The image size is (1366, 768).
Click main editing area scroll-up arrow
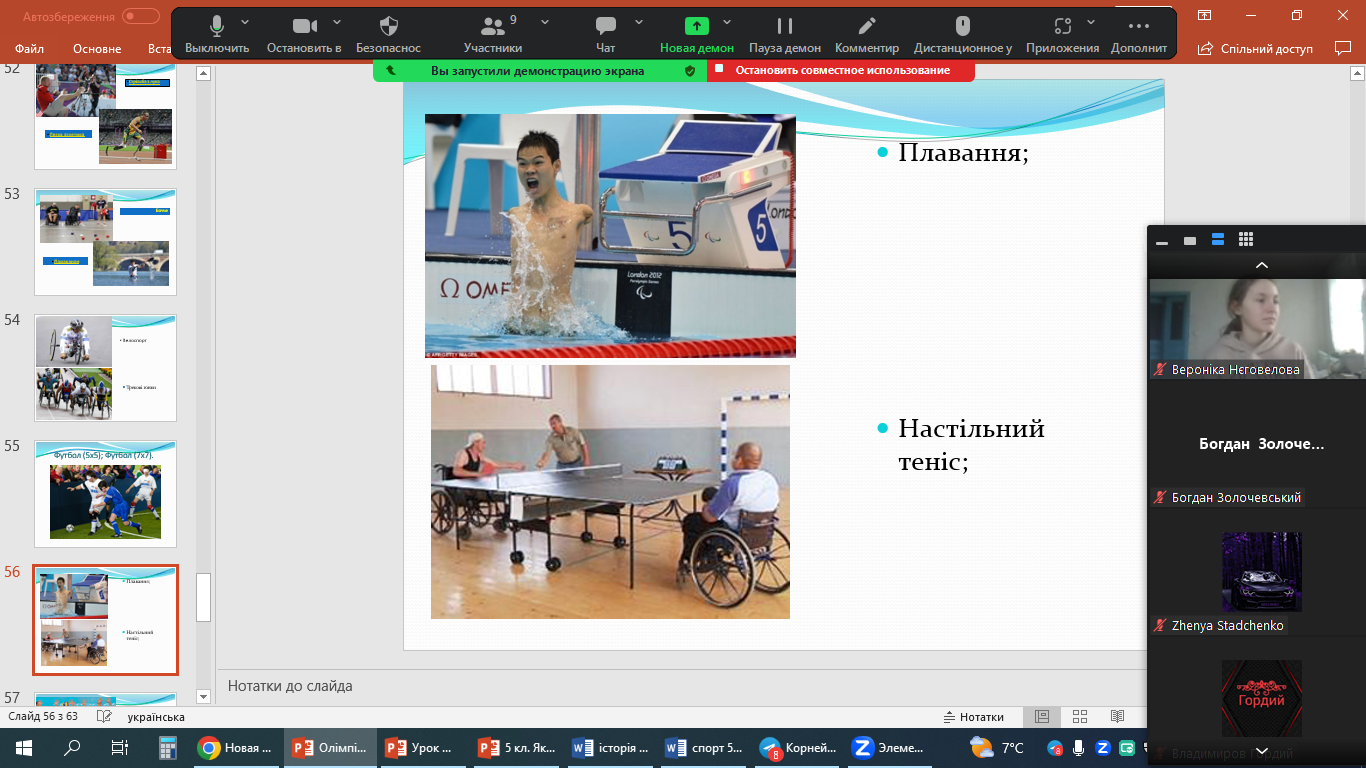point(1357,73)
